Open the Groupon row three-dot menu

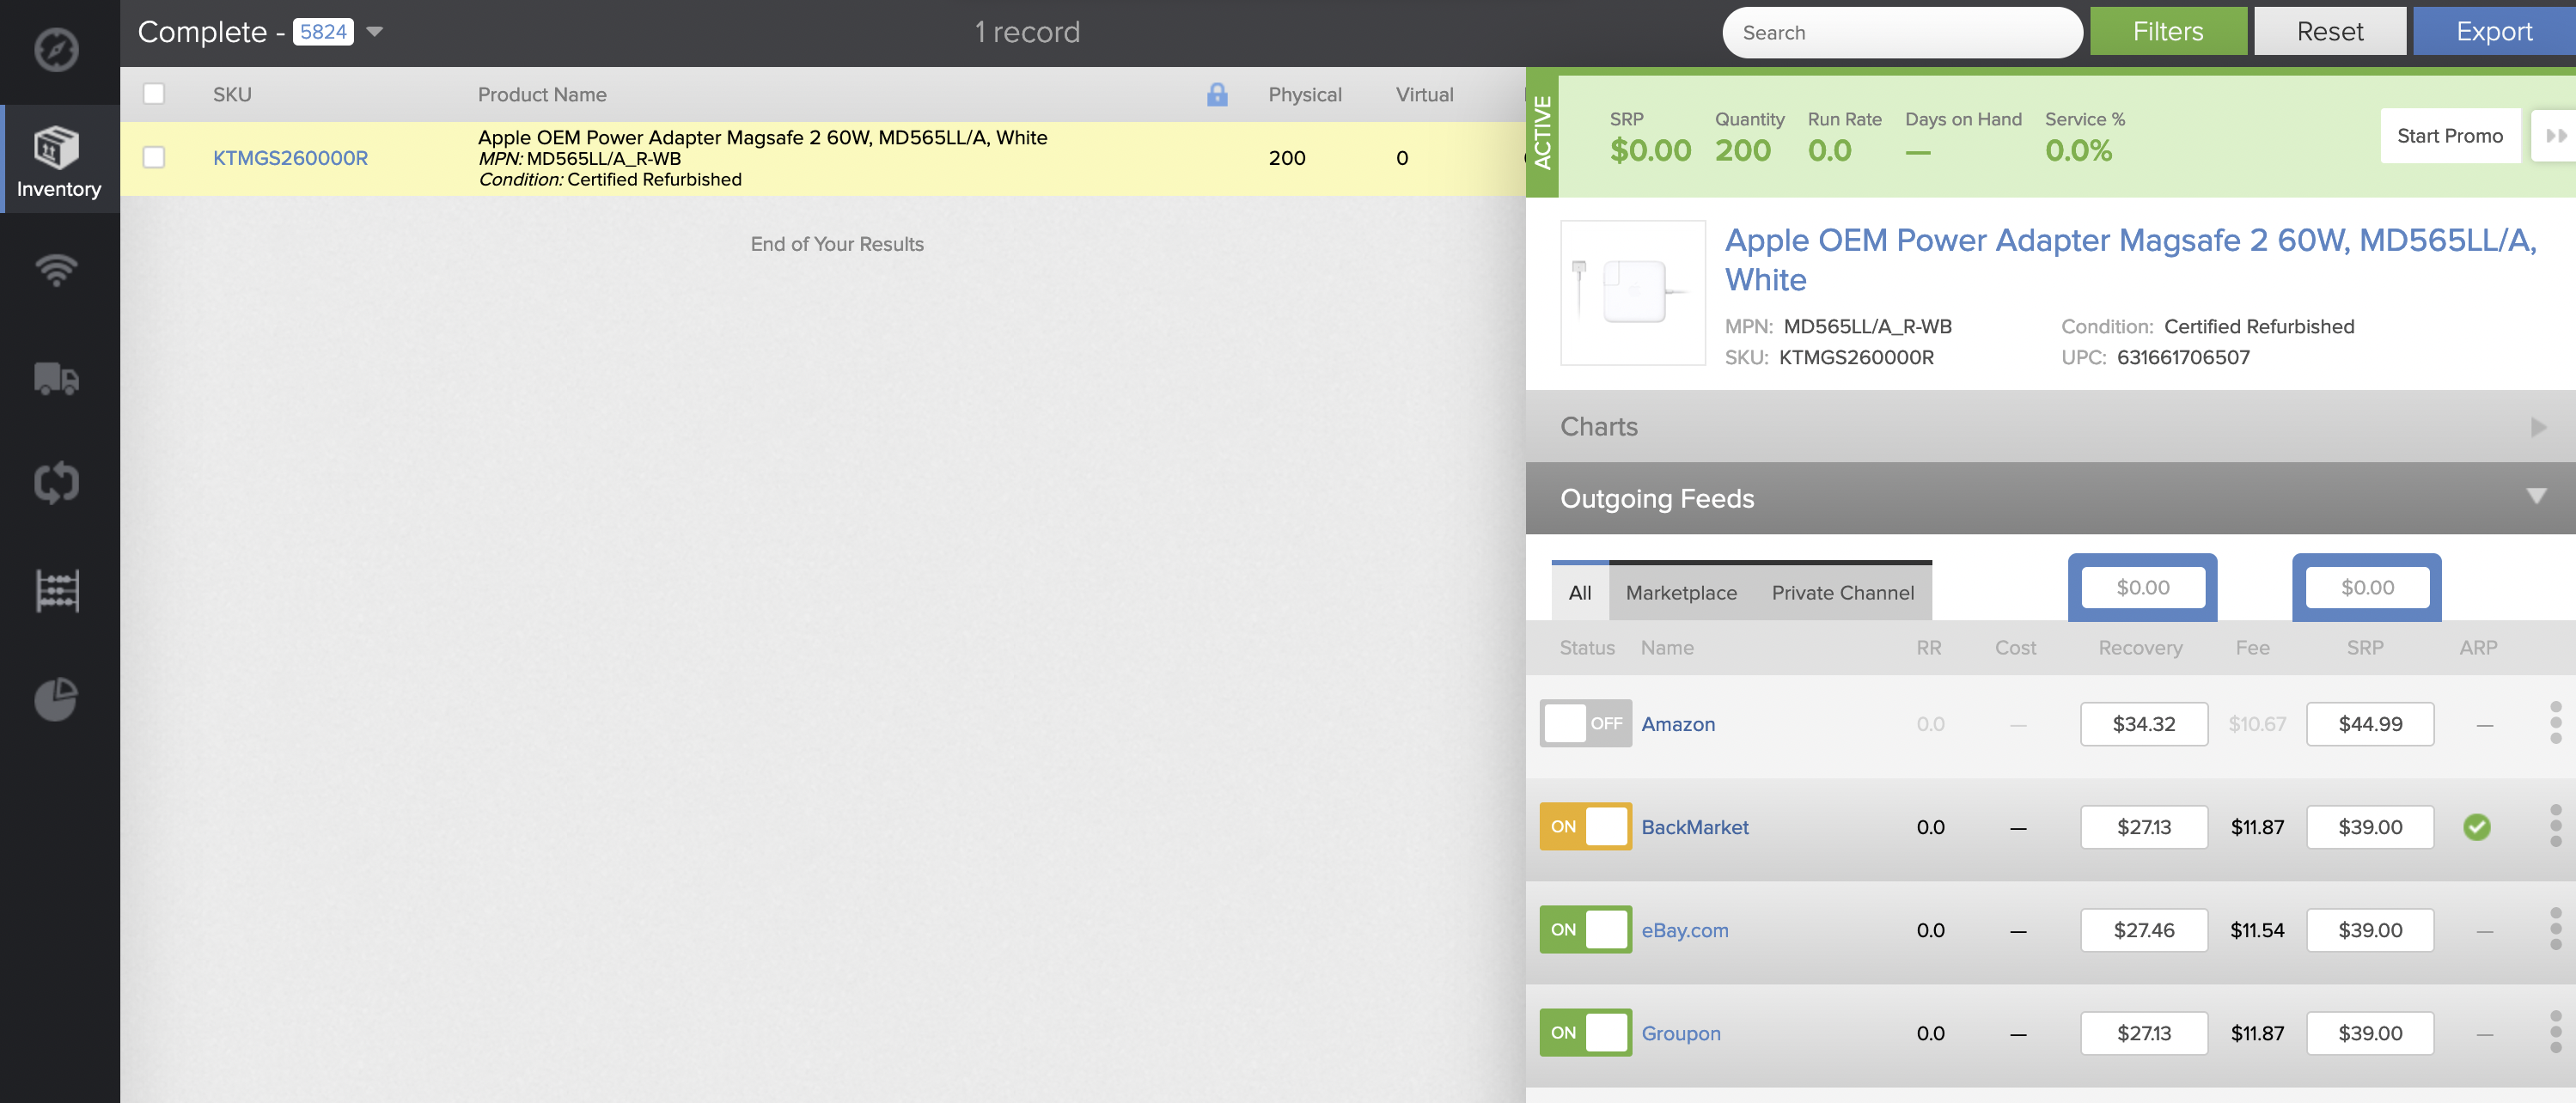coord(2555,1032)
